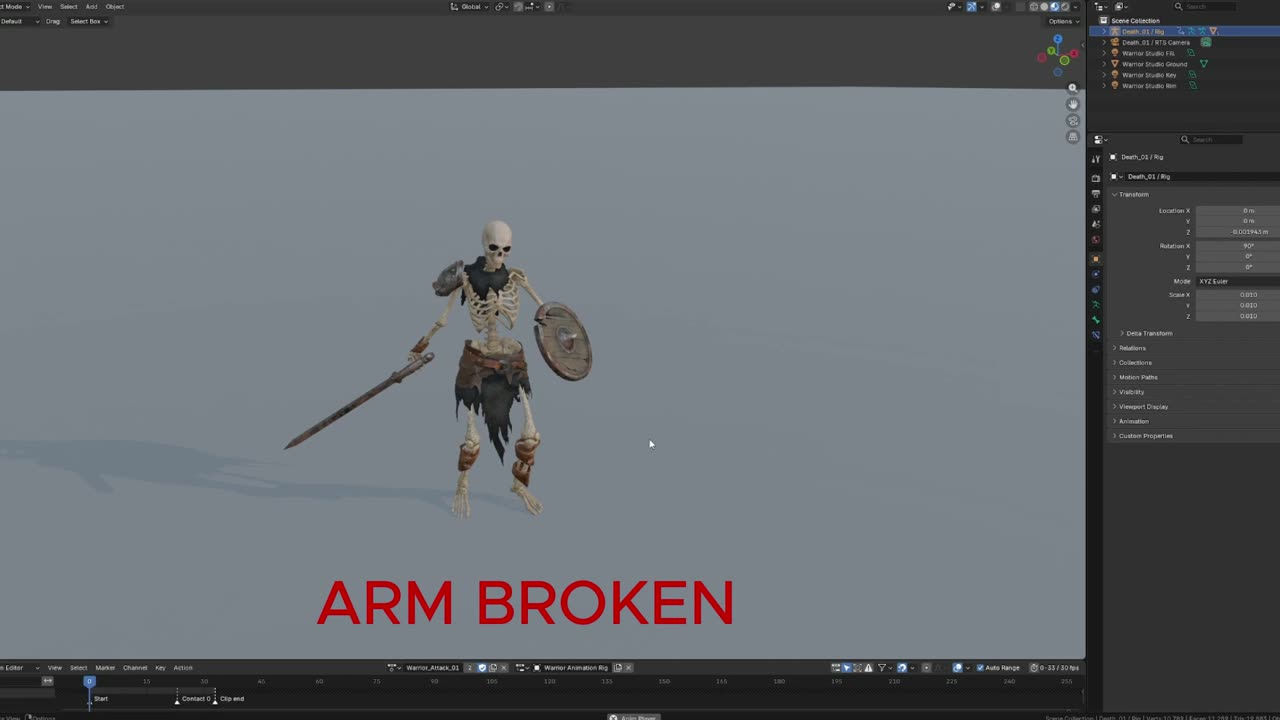Open the Action menu in timeline editor
1280x720 pixels.
click(x=183, y=668)
